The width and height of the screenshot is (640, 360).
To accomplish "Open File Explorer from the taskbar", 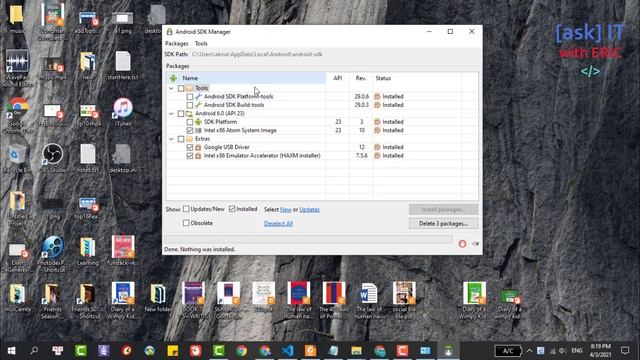I will click(x=356, y=351).
